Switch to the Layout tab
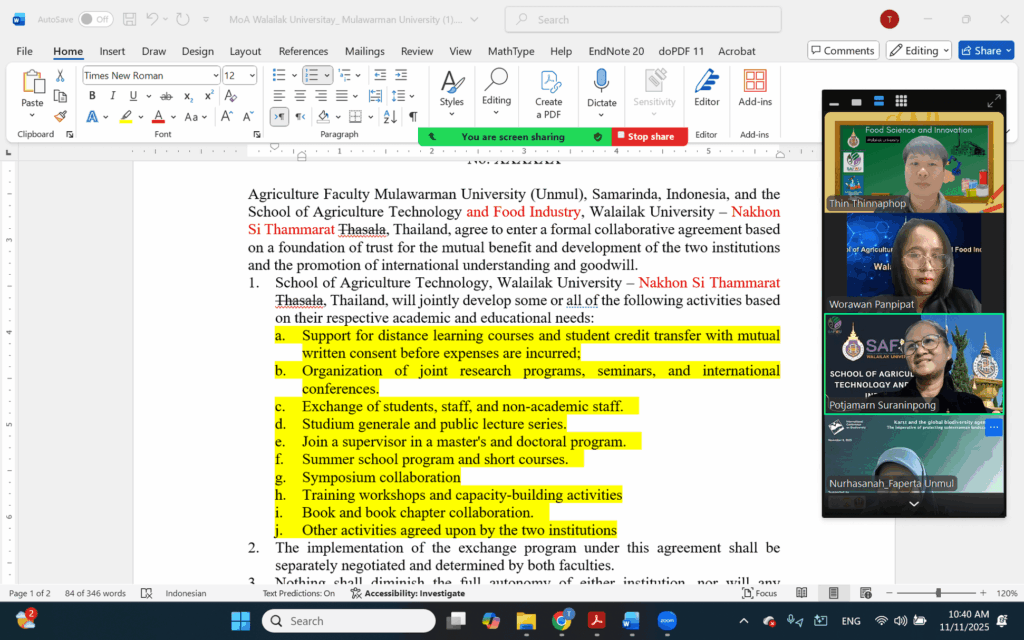 tap(245, 51)
